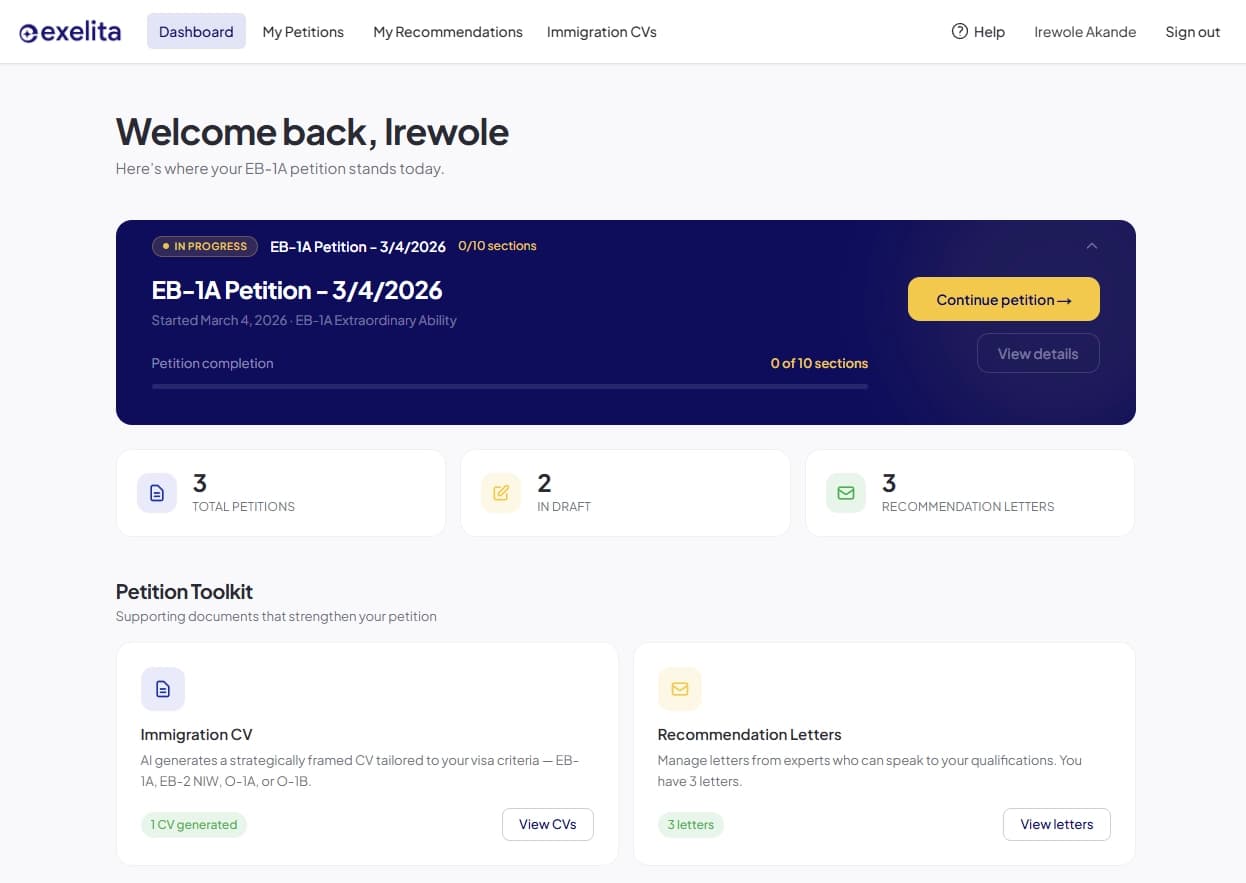Image resolution: width=1246 pixels, height=883 pixels.
Task: Open Help via the question mark icon
Action: coord(958,31)
